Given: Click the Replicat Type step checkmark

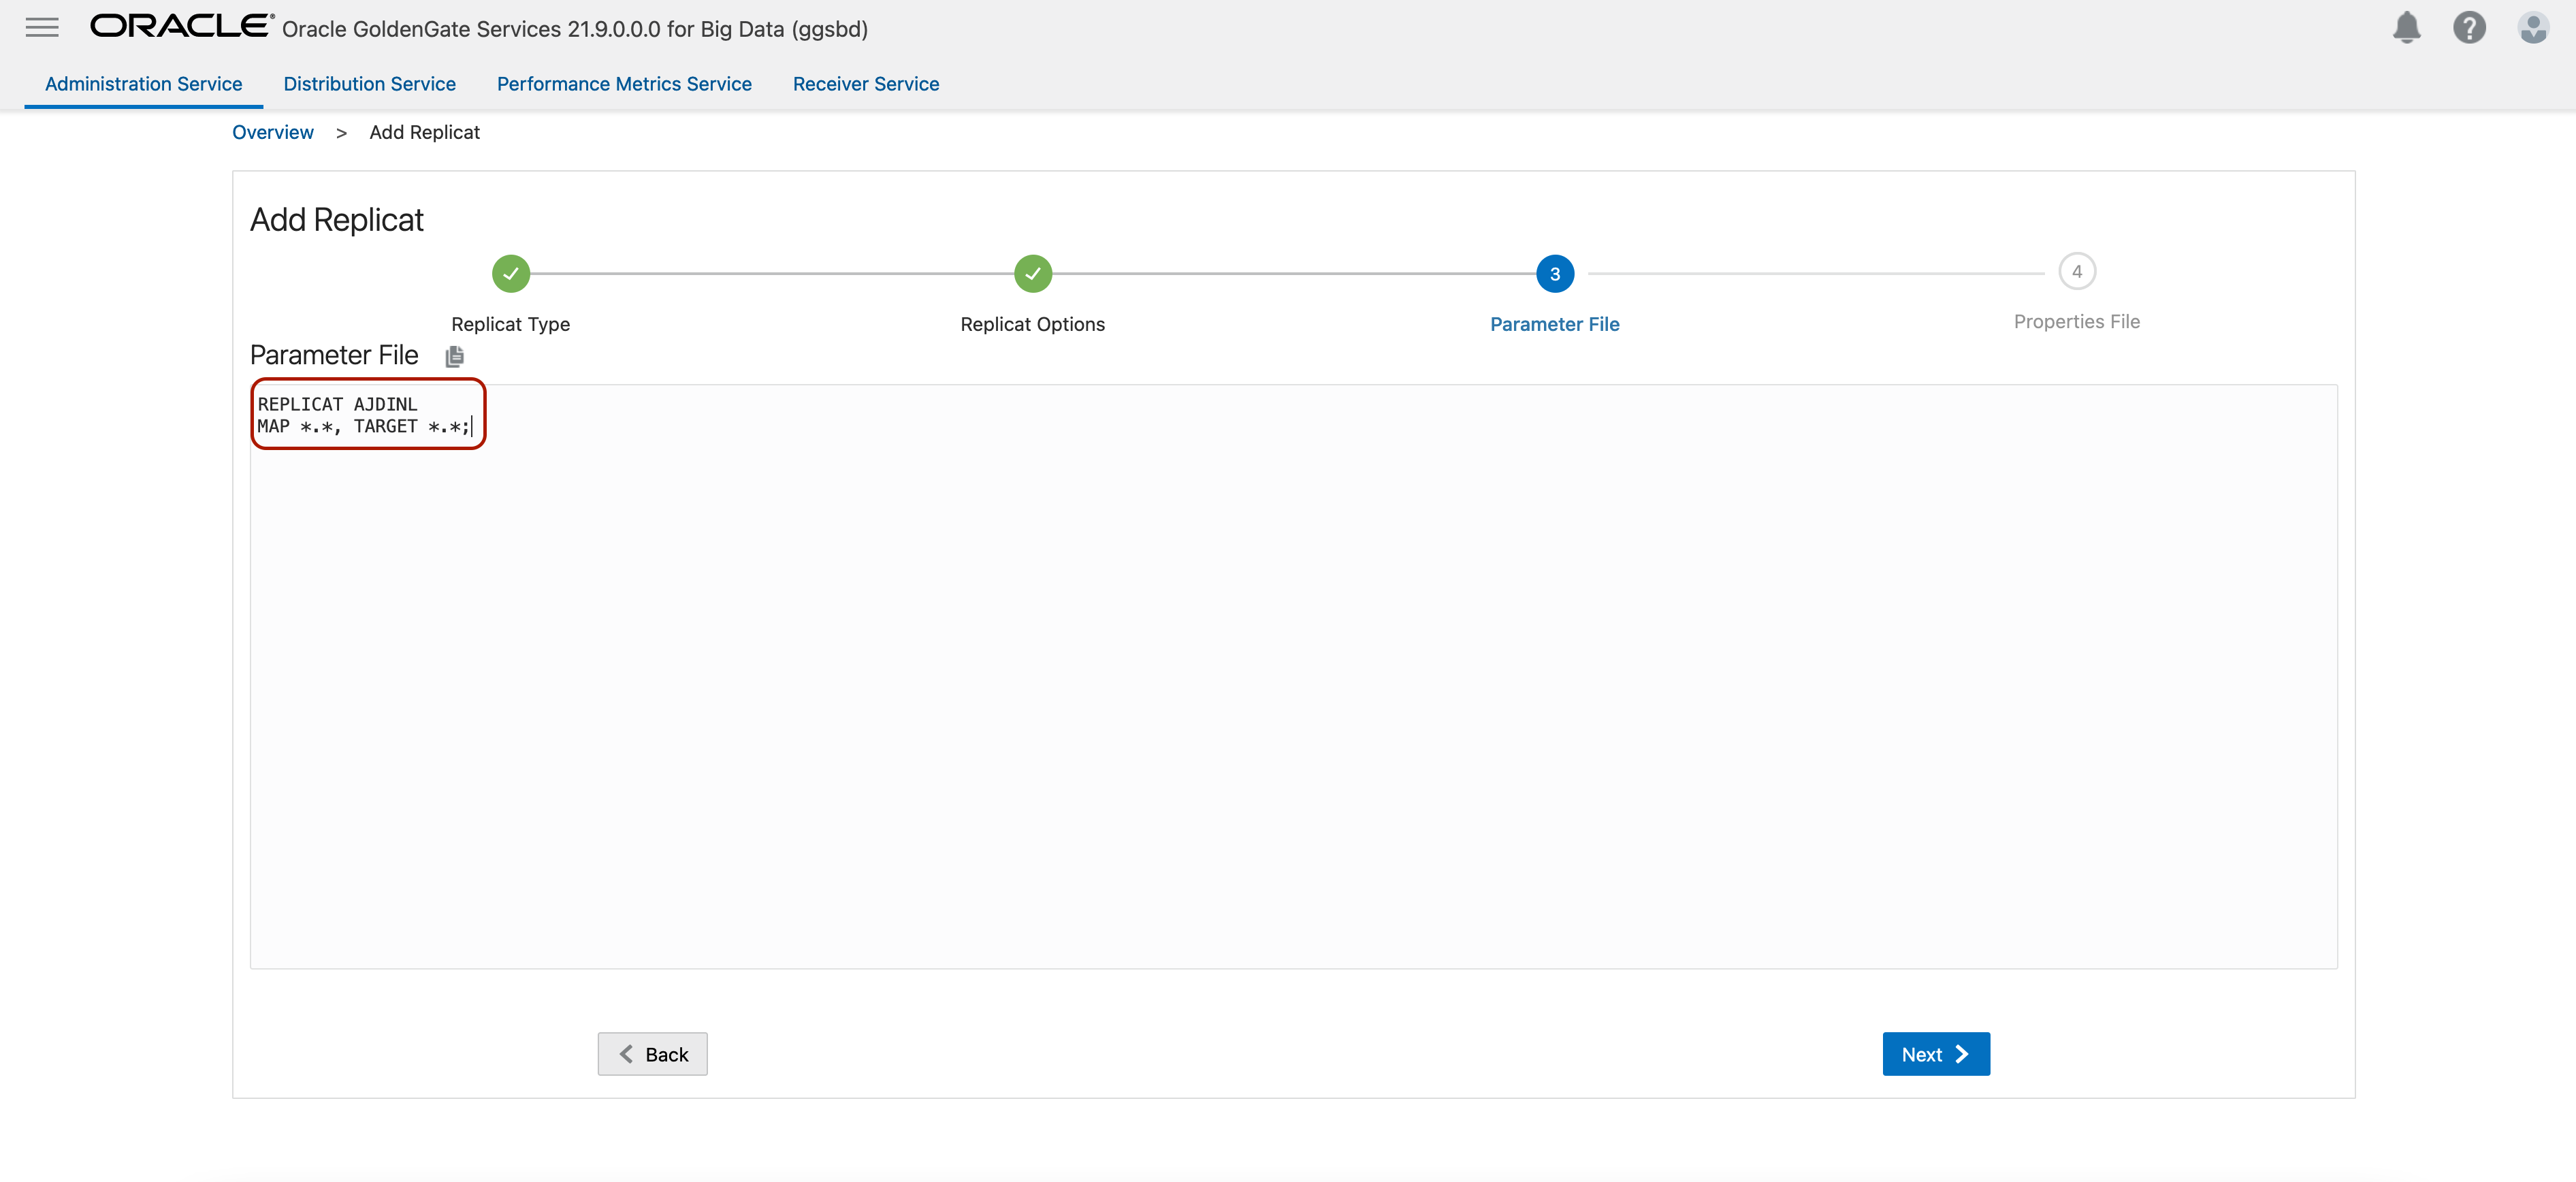Looking at the screenshot, I should tap(510, 273).
